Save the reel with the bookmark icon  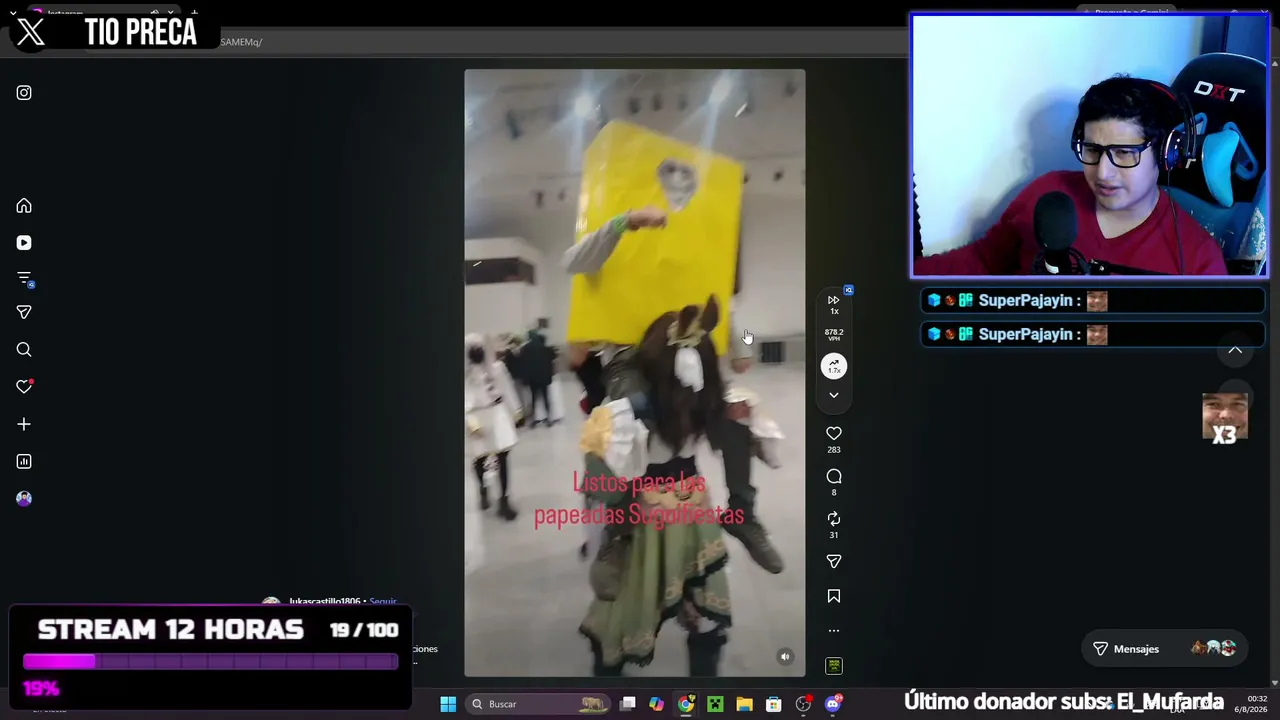tap(834, 596)
